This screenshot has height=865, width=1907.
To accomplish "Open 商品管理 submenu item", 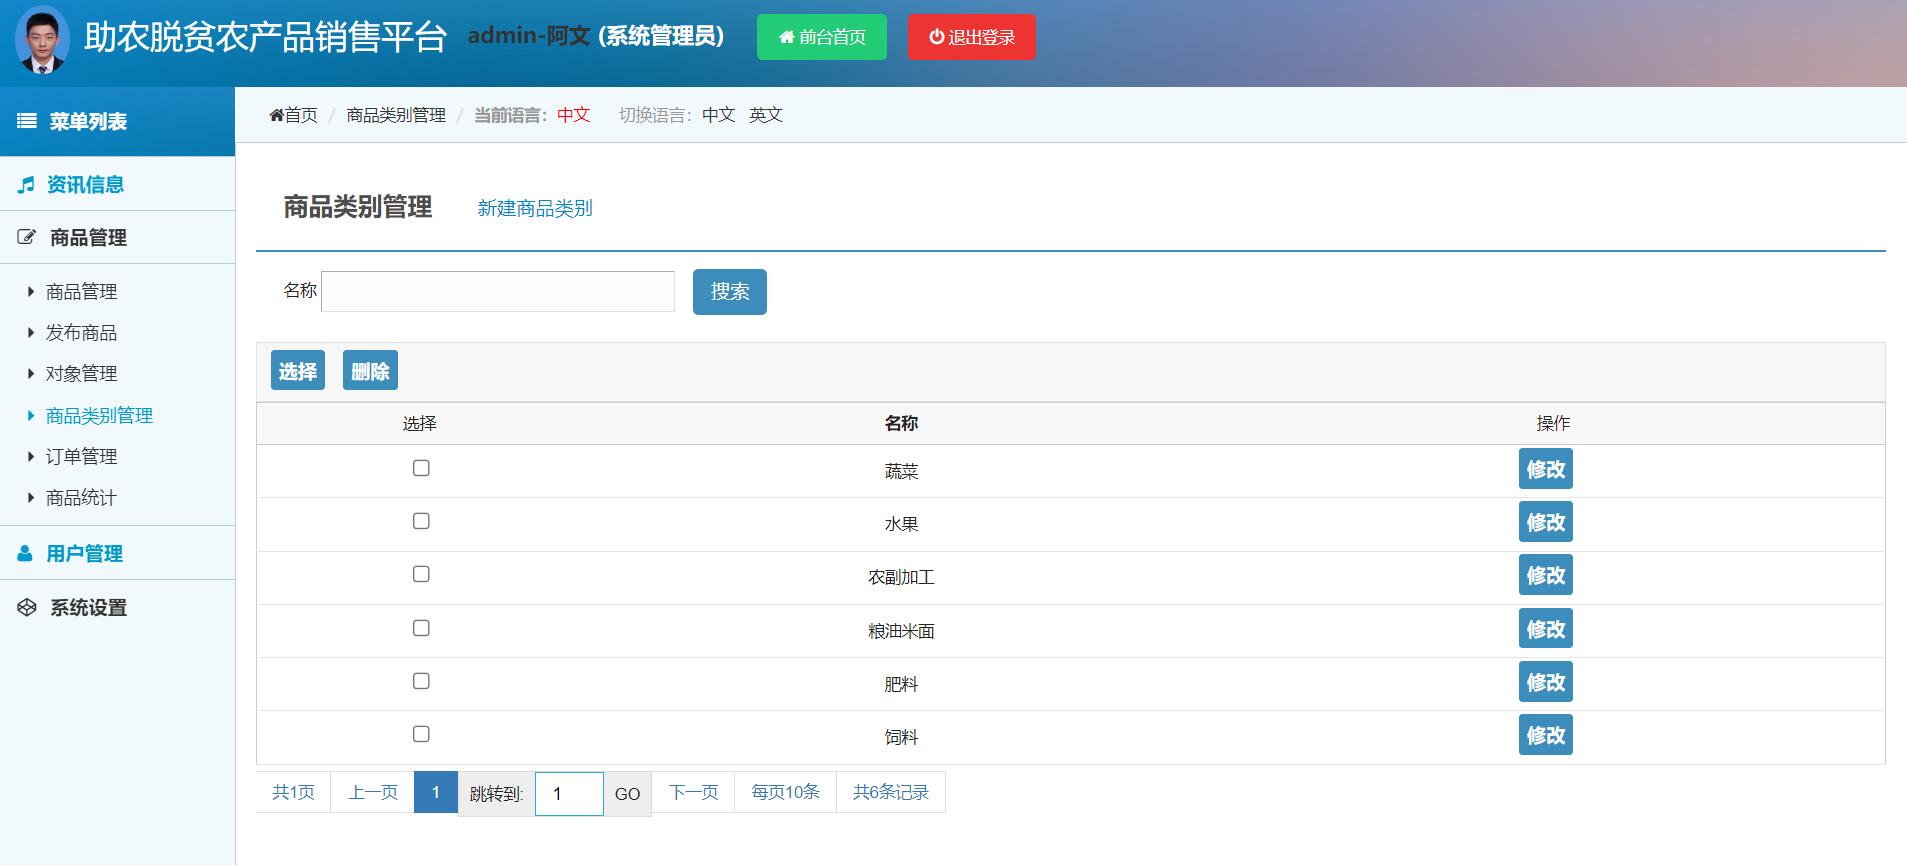I will click(x=81, y=292).
